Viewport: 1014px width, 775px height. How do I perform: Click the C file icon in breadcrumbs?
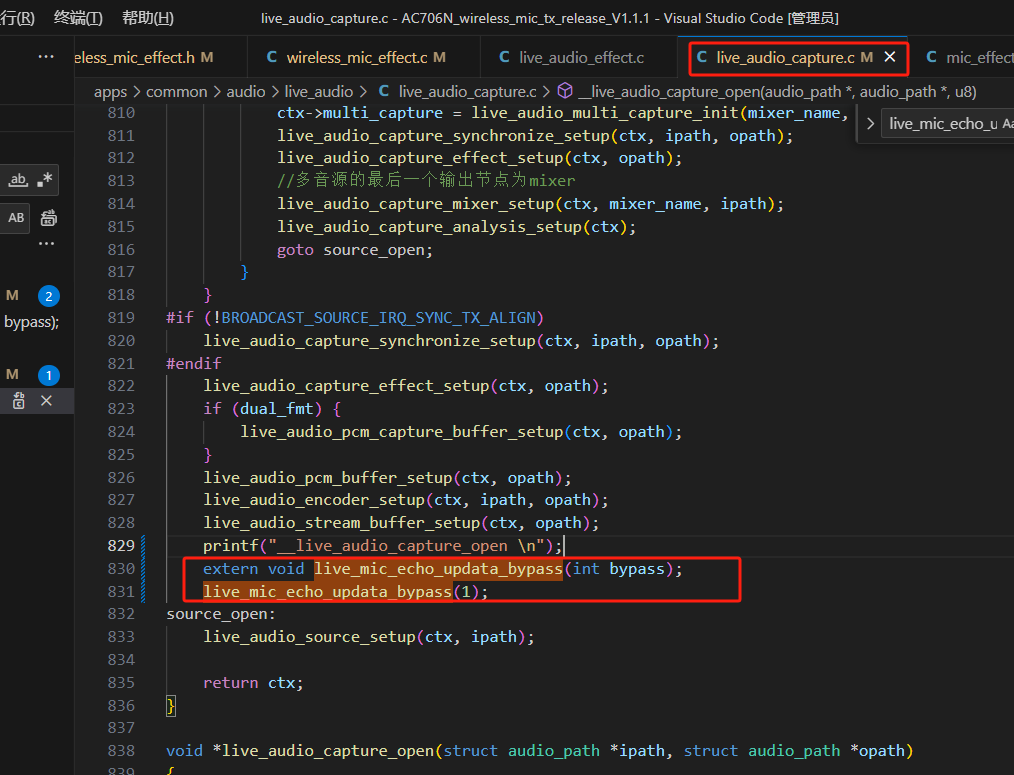coord(383,91)
